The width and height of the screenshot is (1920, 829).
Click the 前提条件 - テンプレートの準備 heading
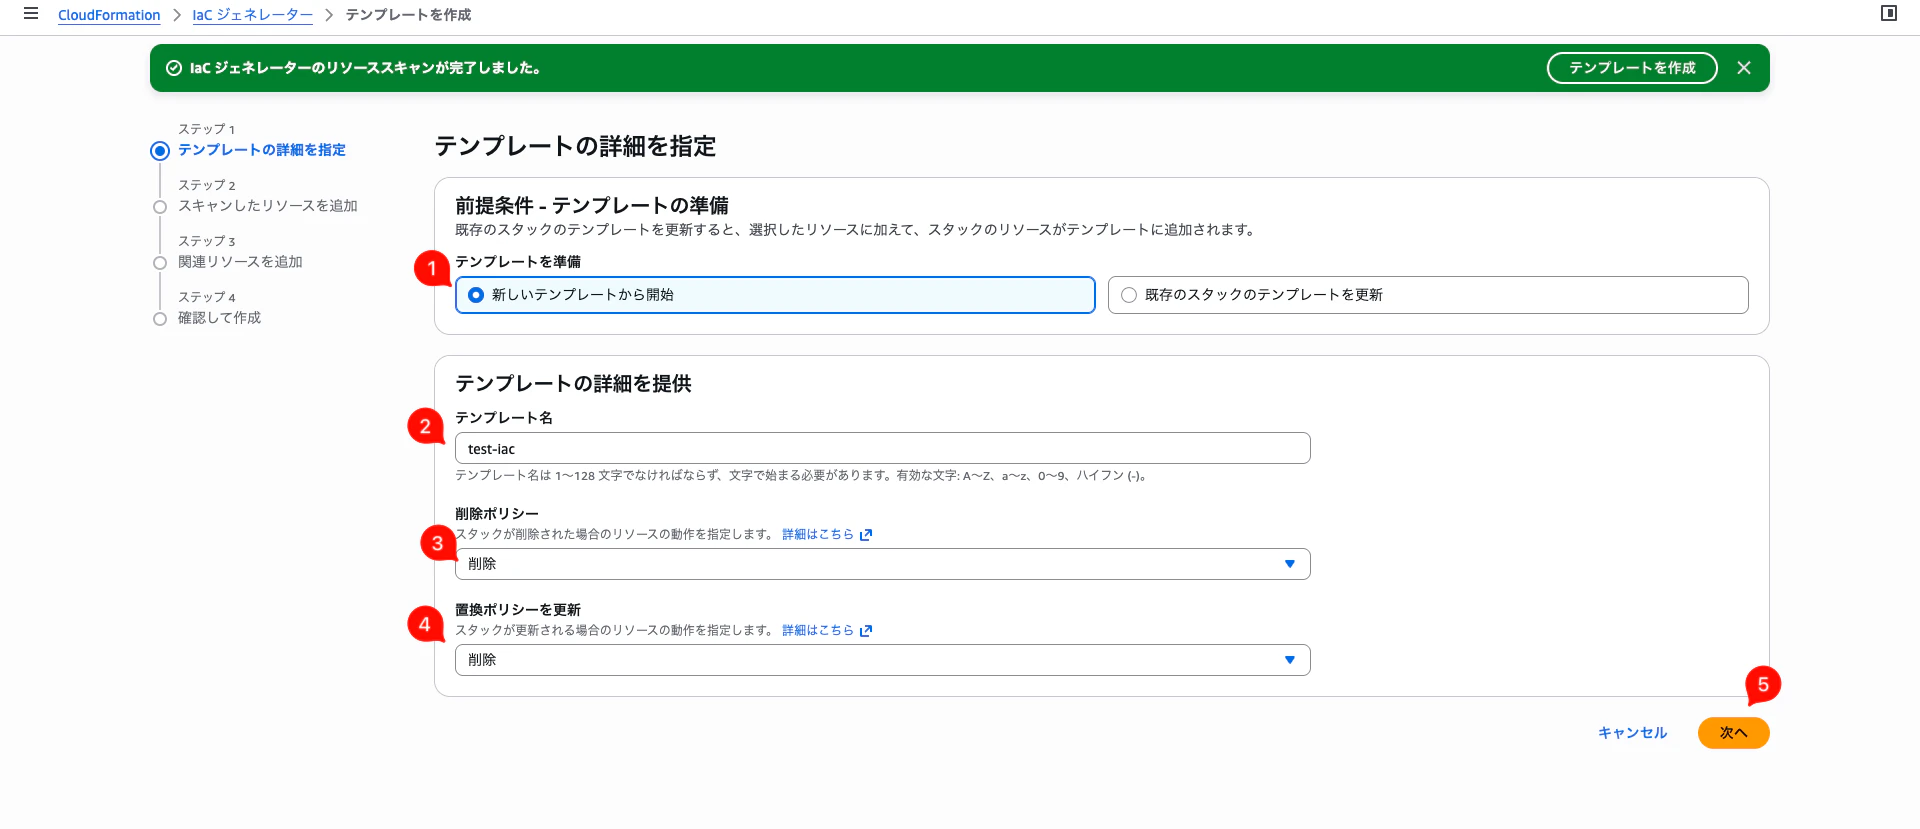[592, 205]
